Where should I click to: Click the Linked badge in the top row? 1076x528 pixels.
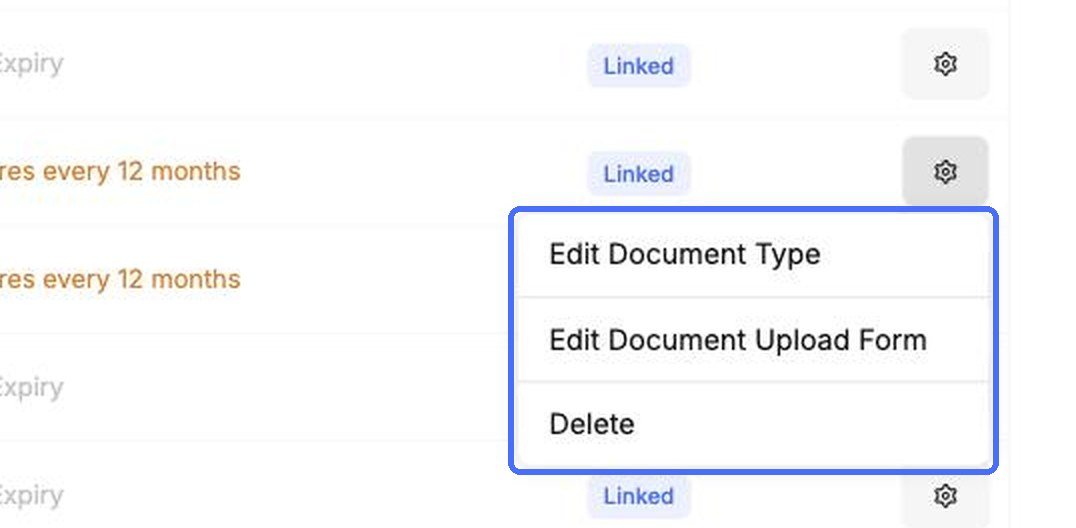click(x=638, y=66)
